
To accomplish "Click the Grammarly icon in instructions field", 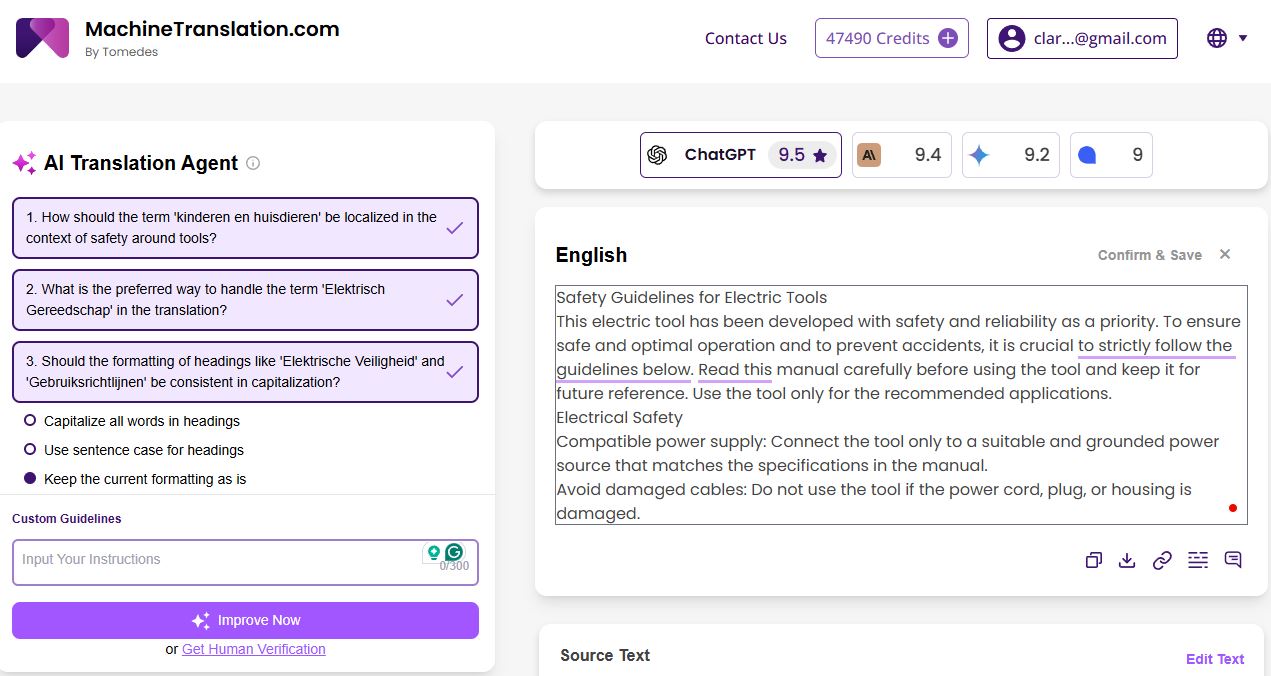I will pyautogui.click(x=454, y=552).
